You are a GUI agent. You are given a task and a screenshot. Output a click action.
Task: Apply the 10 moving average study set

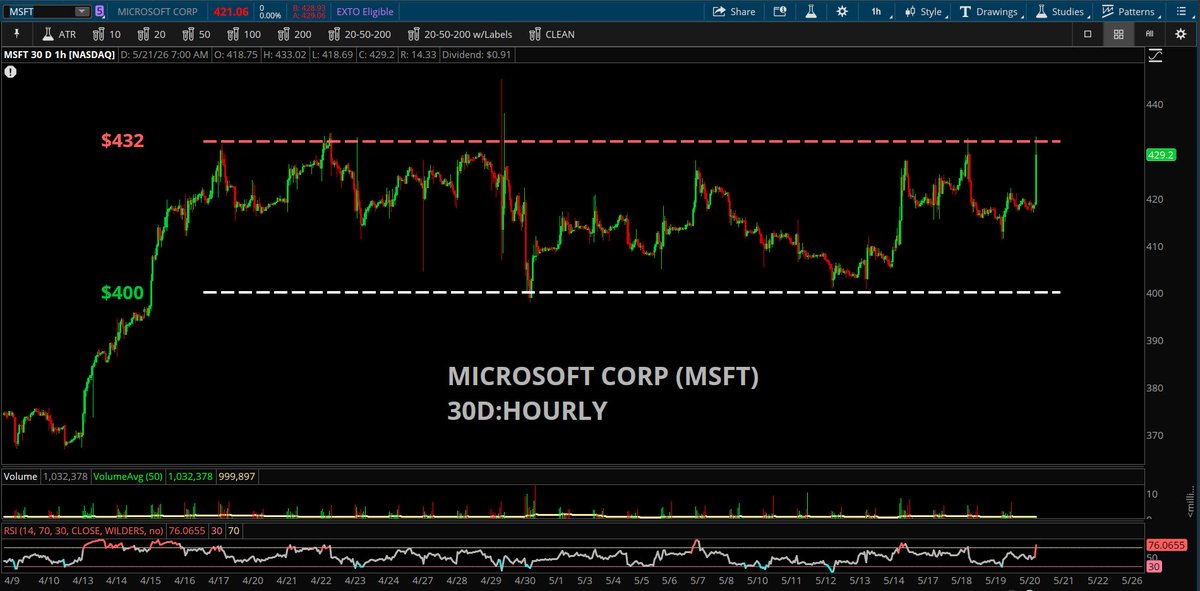[x=105, y=34]
